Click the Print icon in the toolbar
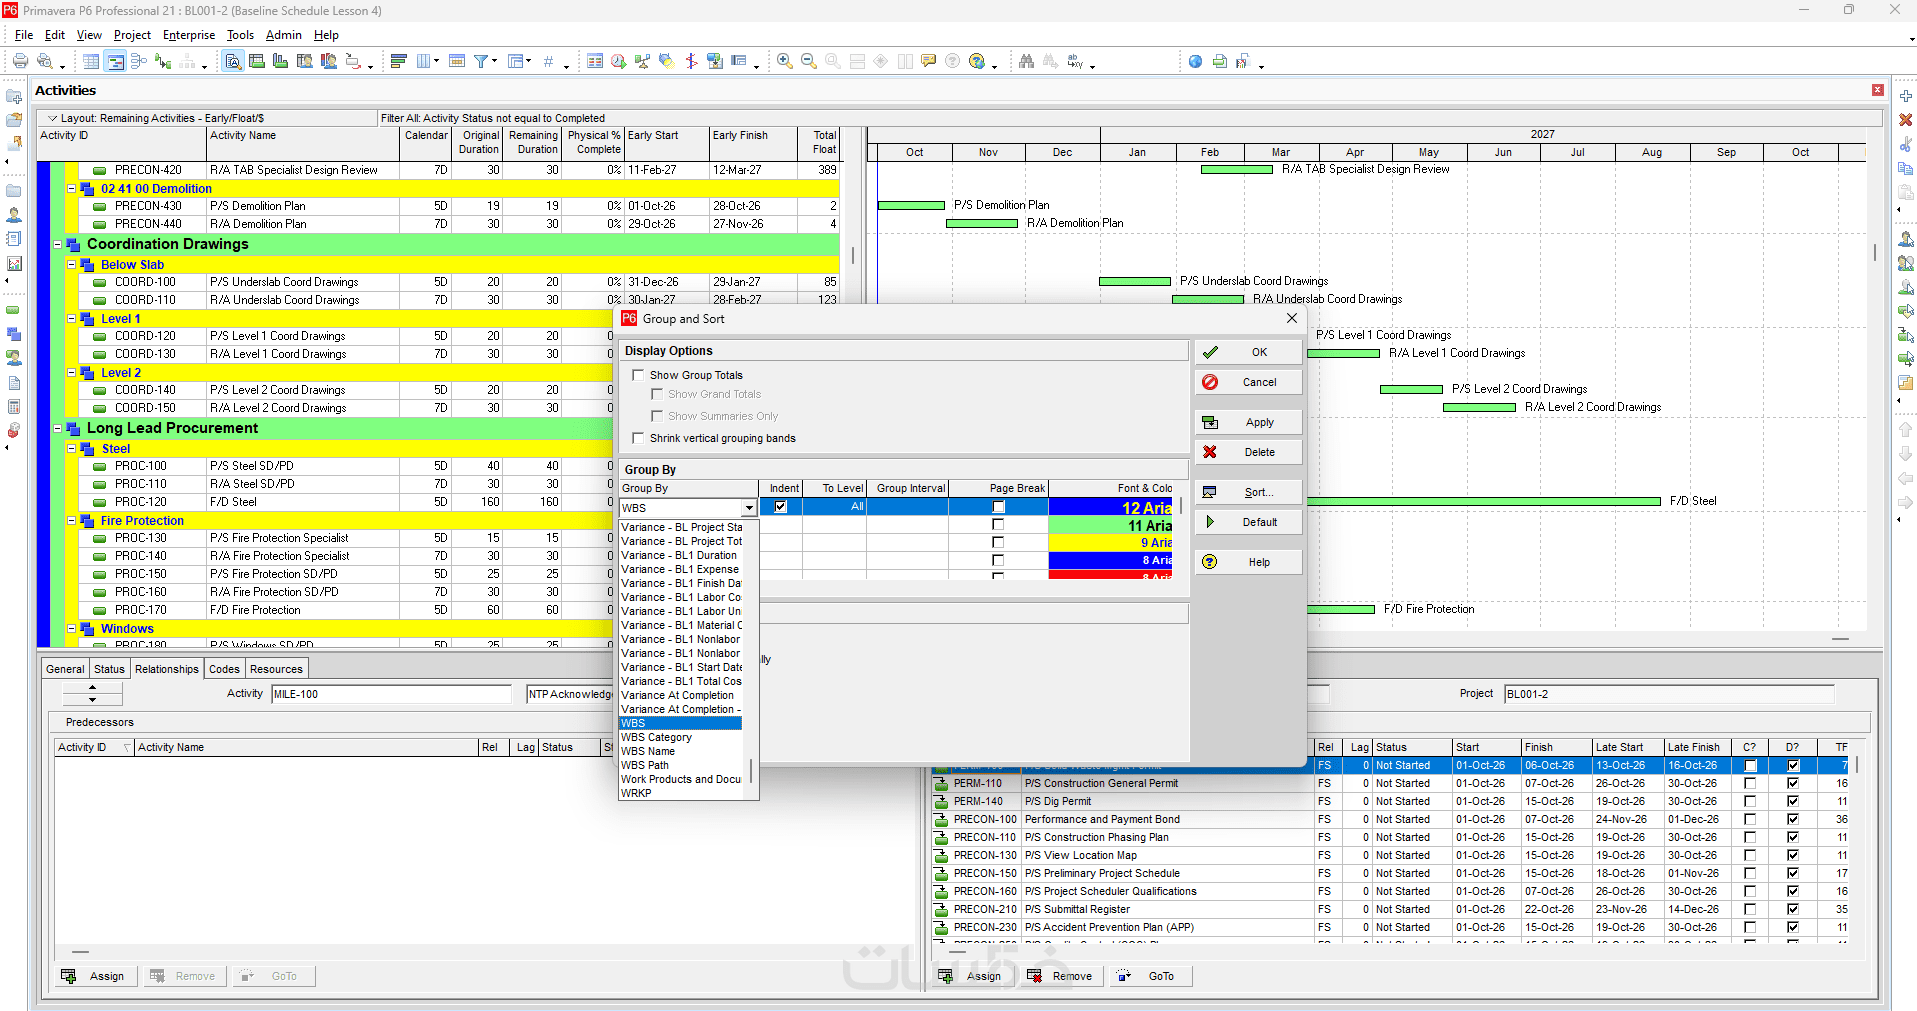This screenshot has height=1011, width=1917. [20, 62]
